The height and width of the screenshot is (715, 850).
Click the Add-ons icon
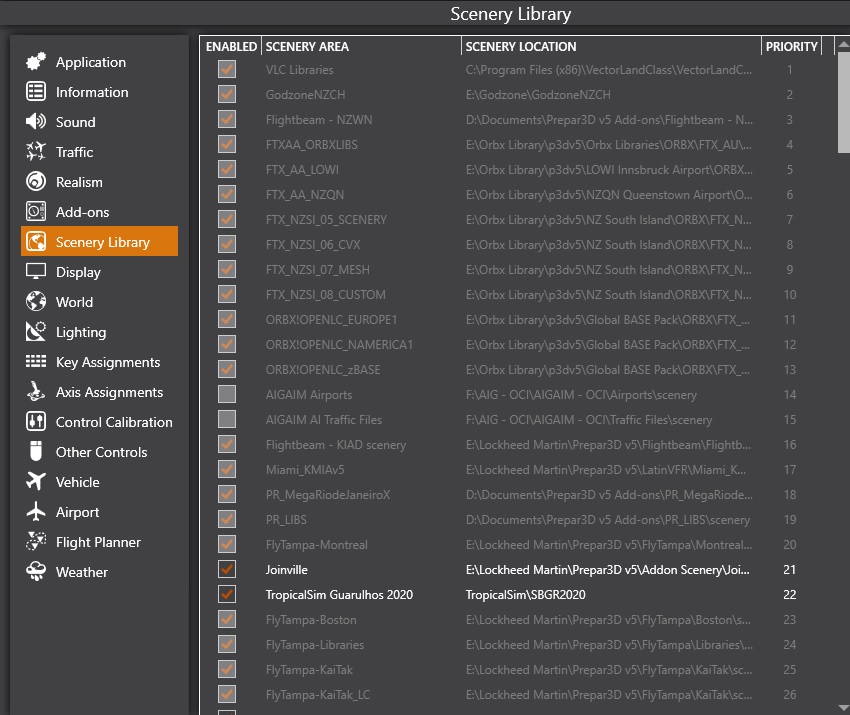36,211
